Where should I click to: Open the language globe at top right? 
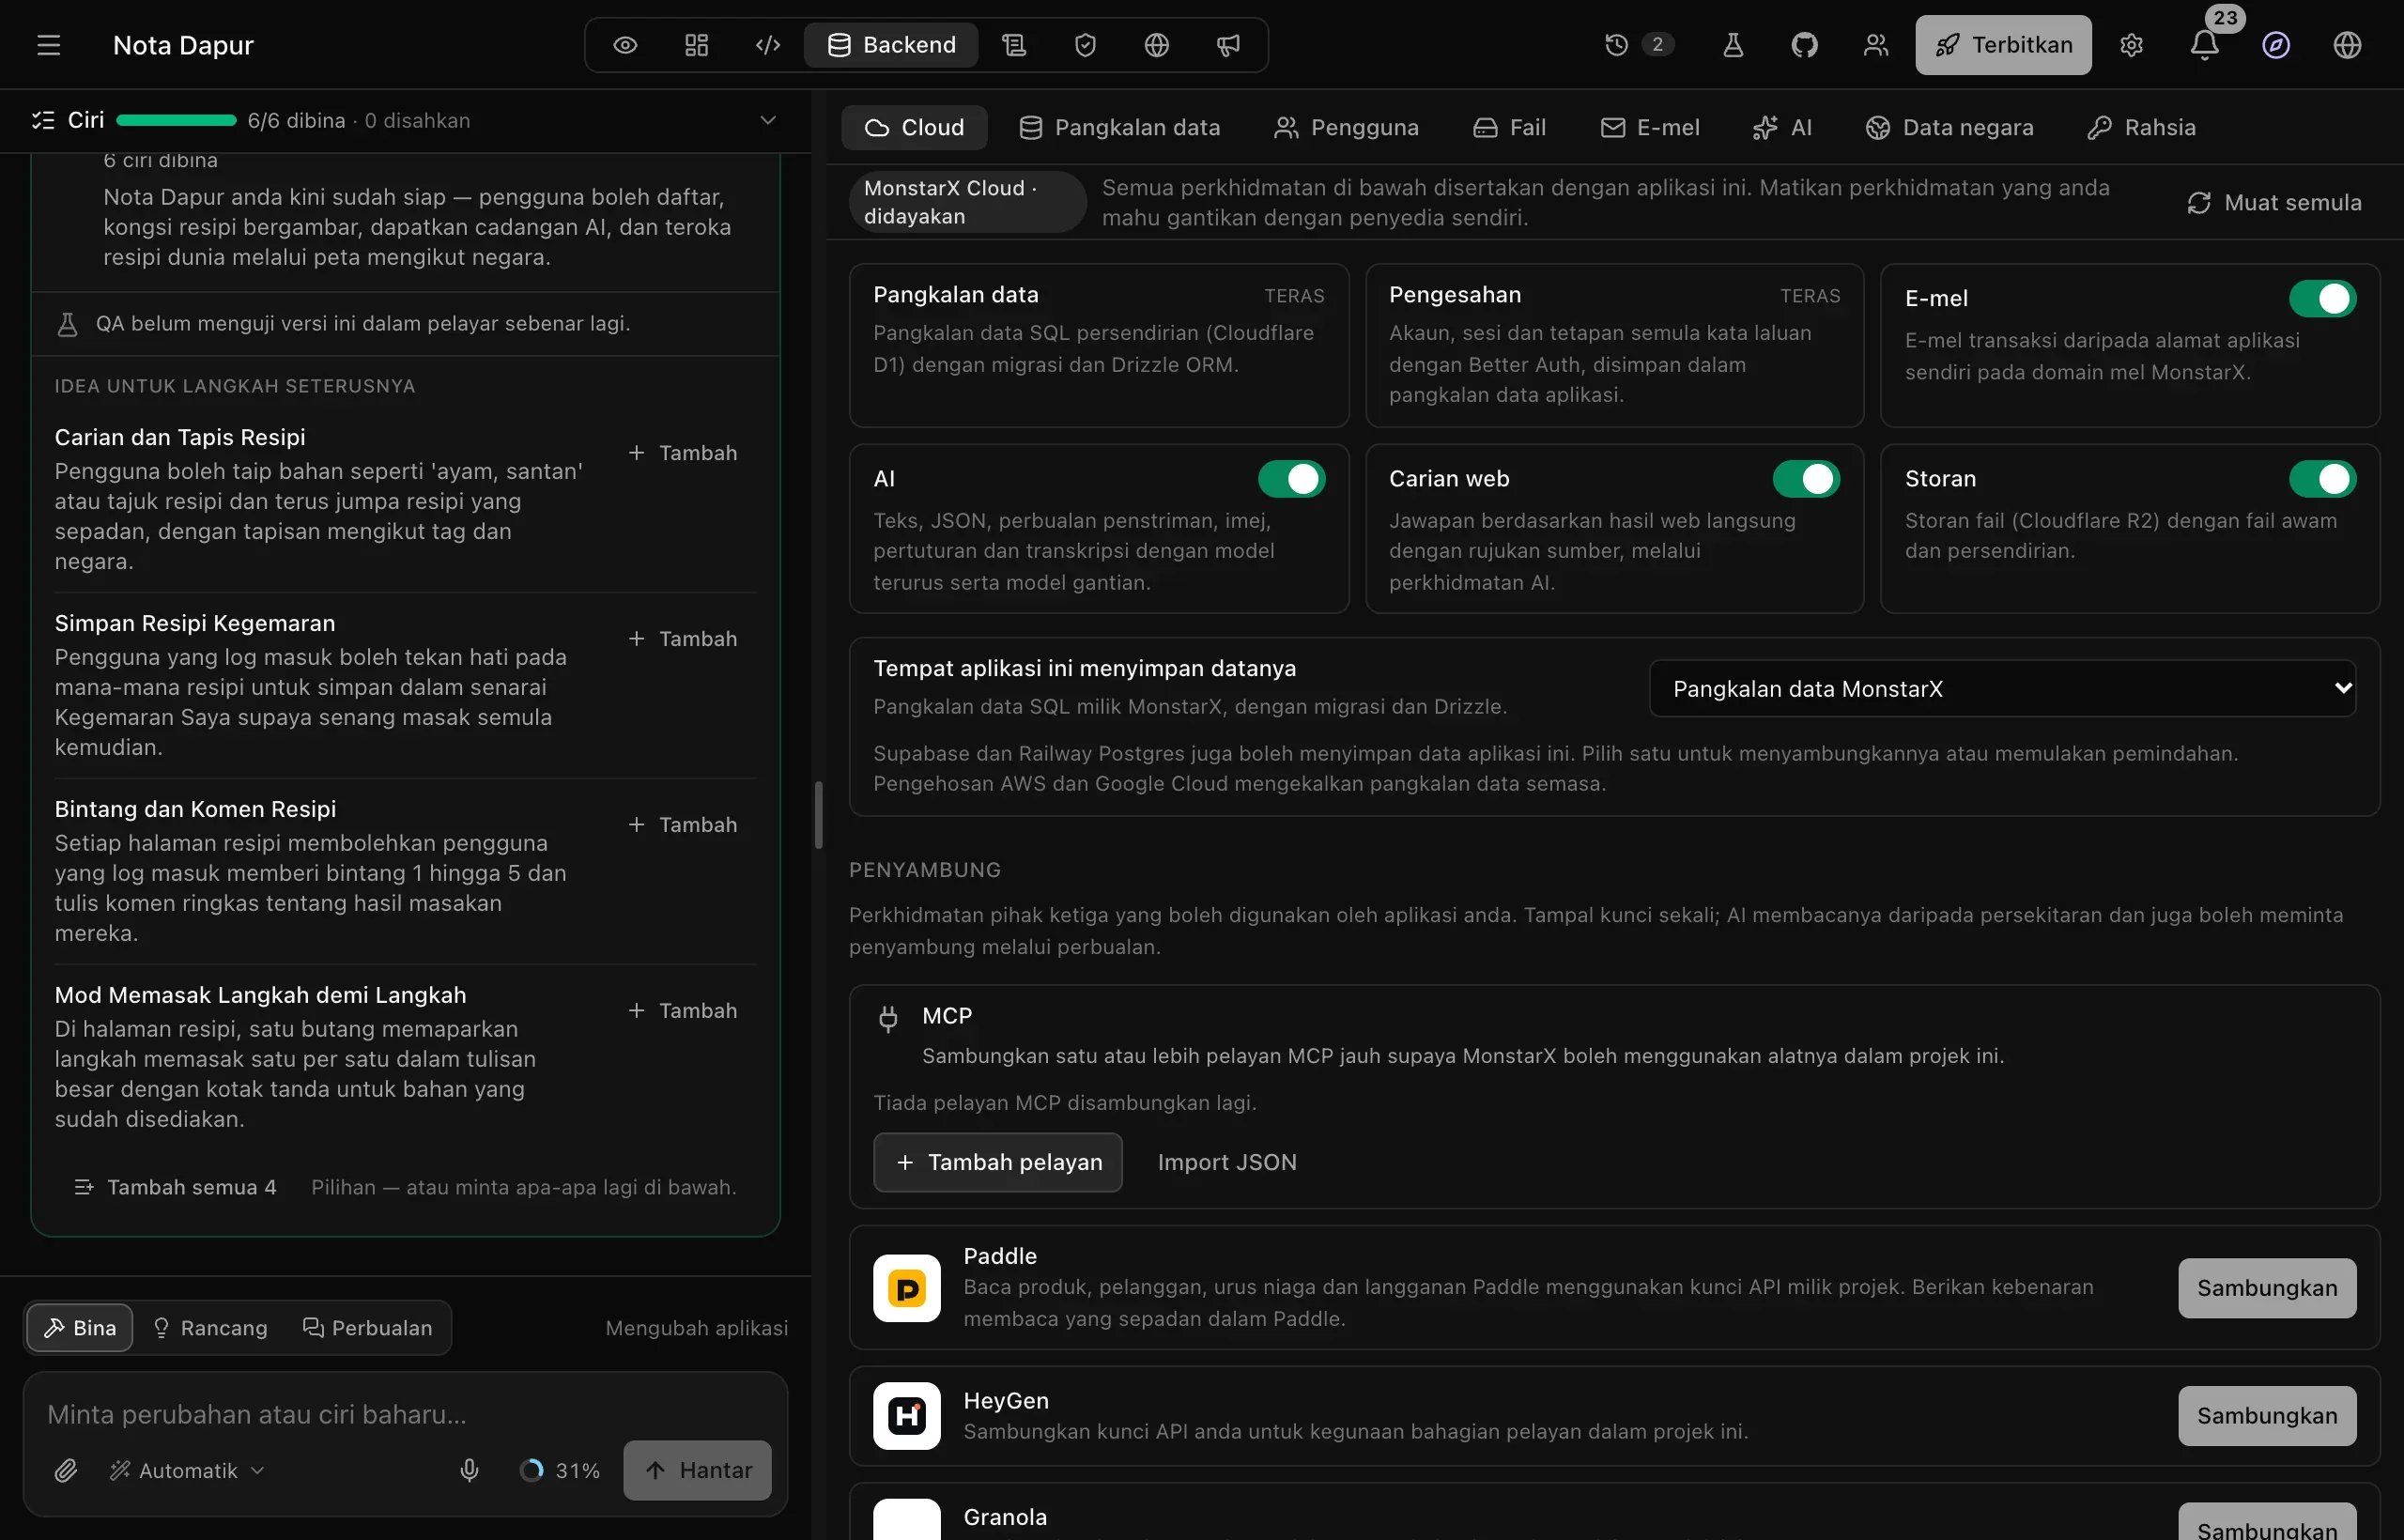(2347, 45)
